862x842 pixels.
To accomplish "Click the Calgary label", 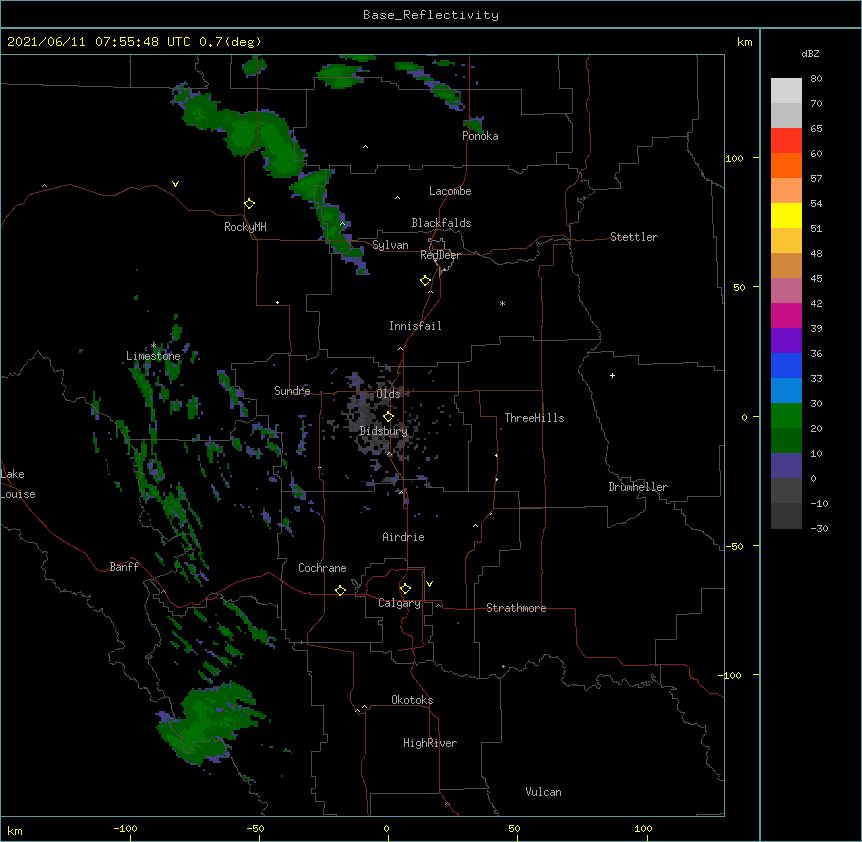I will tap(399, 603).
